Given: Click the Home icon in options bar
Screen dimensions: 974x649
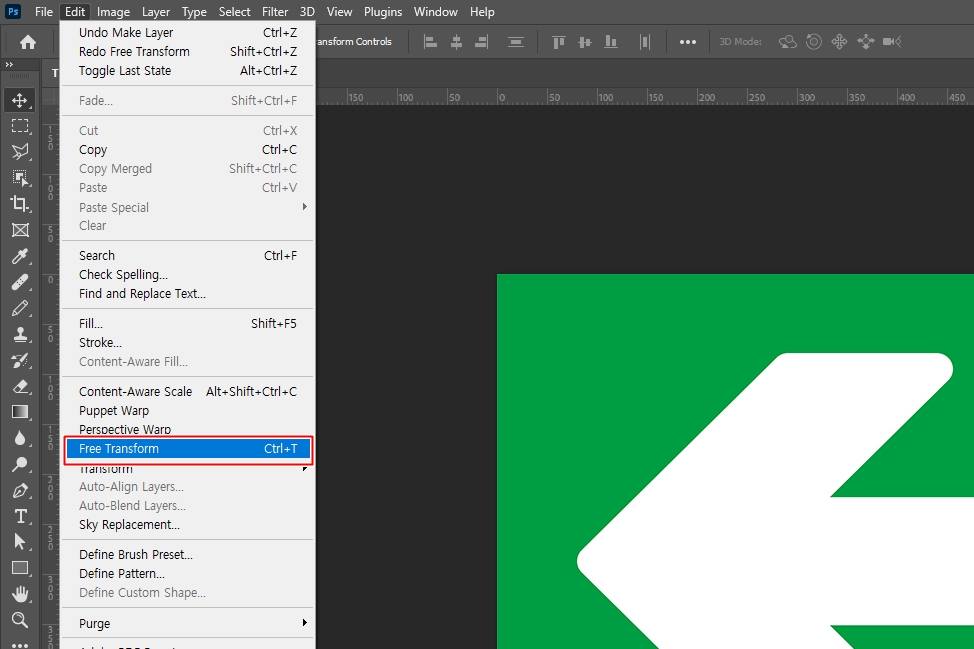Looking at the screenshot, I should (x=28, y=42).
